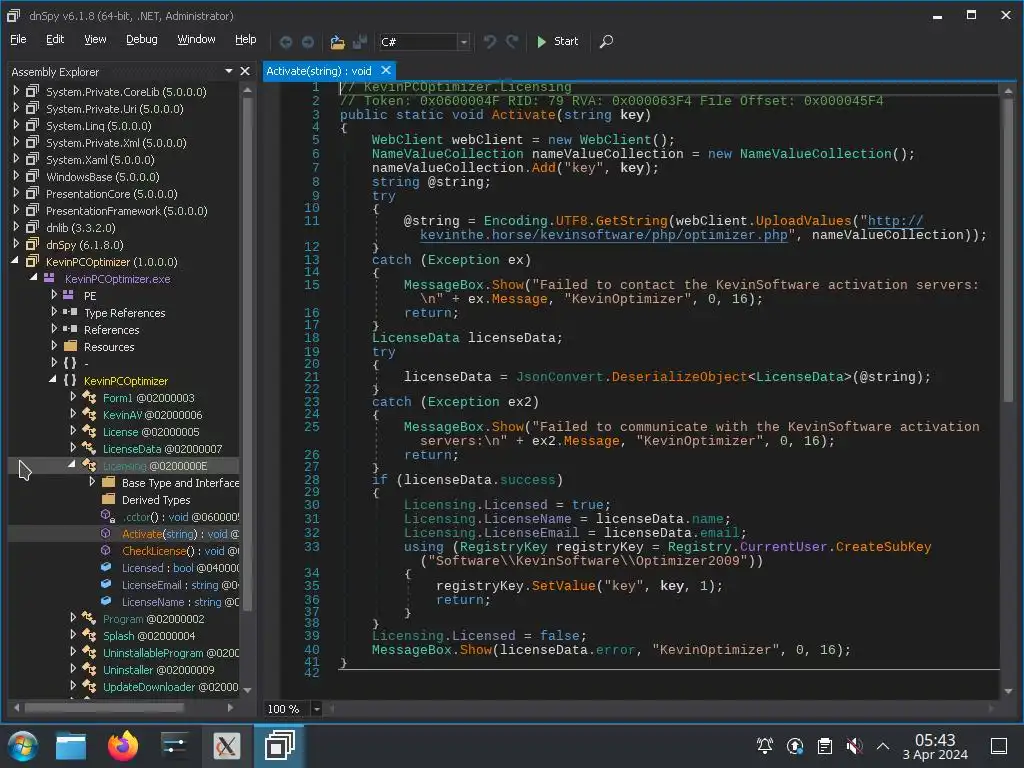Open the search magnifier tool

click(606, 42)
